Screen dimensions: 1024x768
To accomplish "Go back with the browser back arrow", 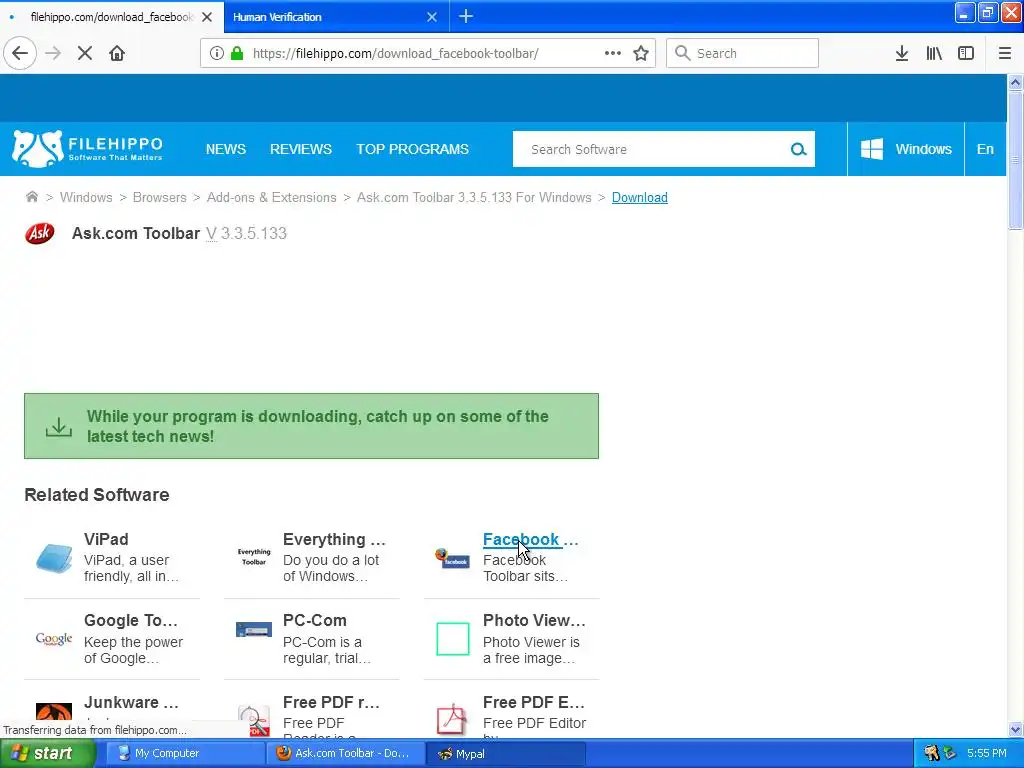I will pos(20,53).
